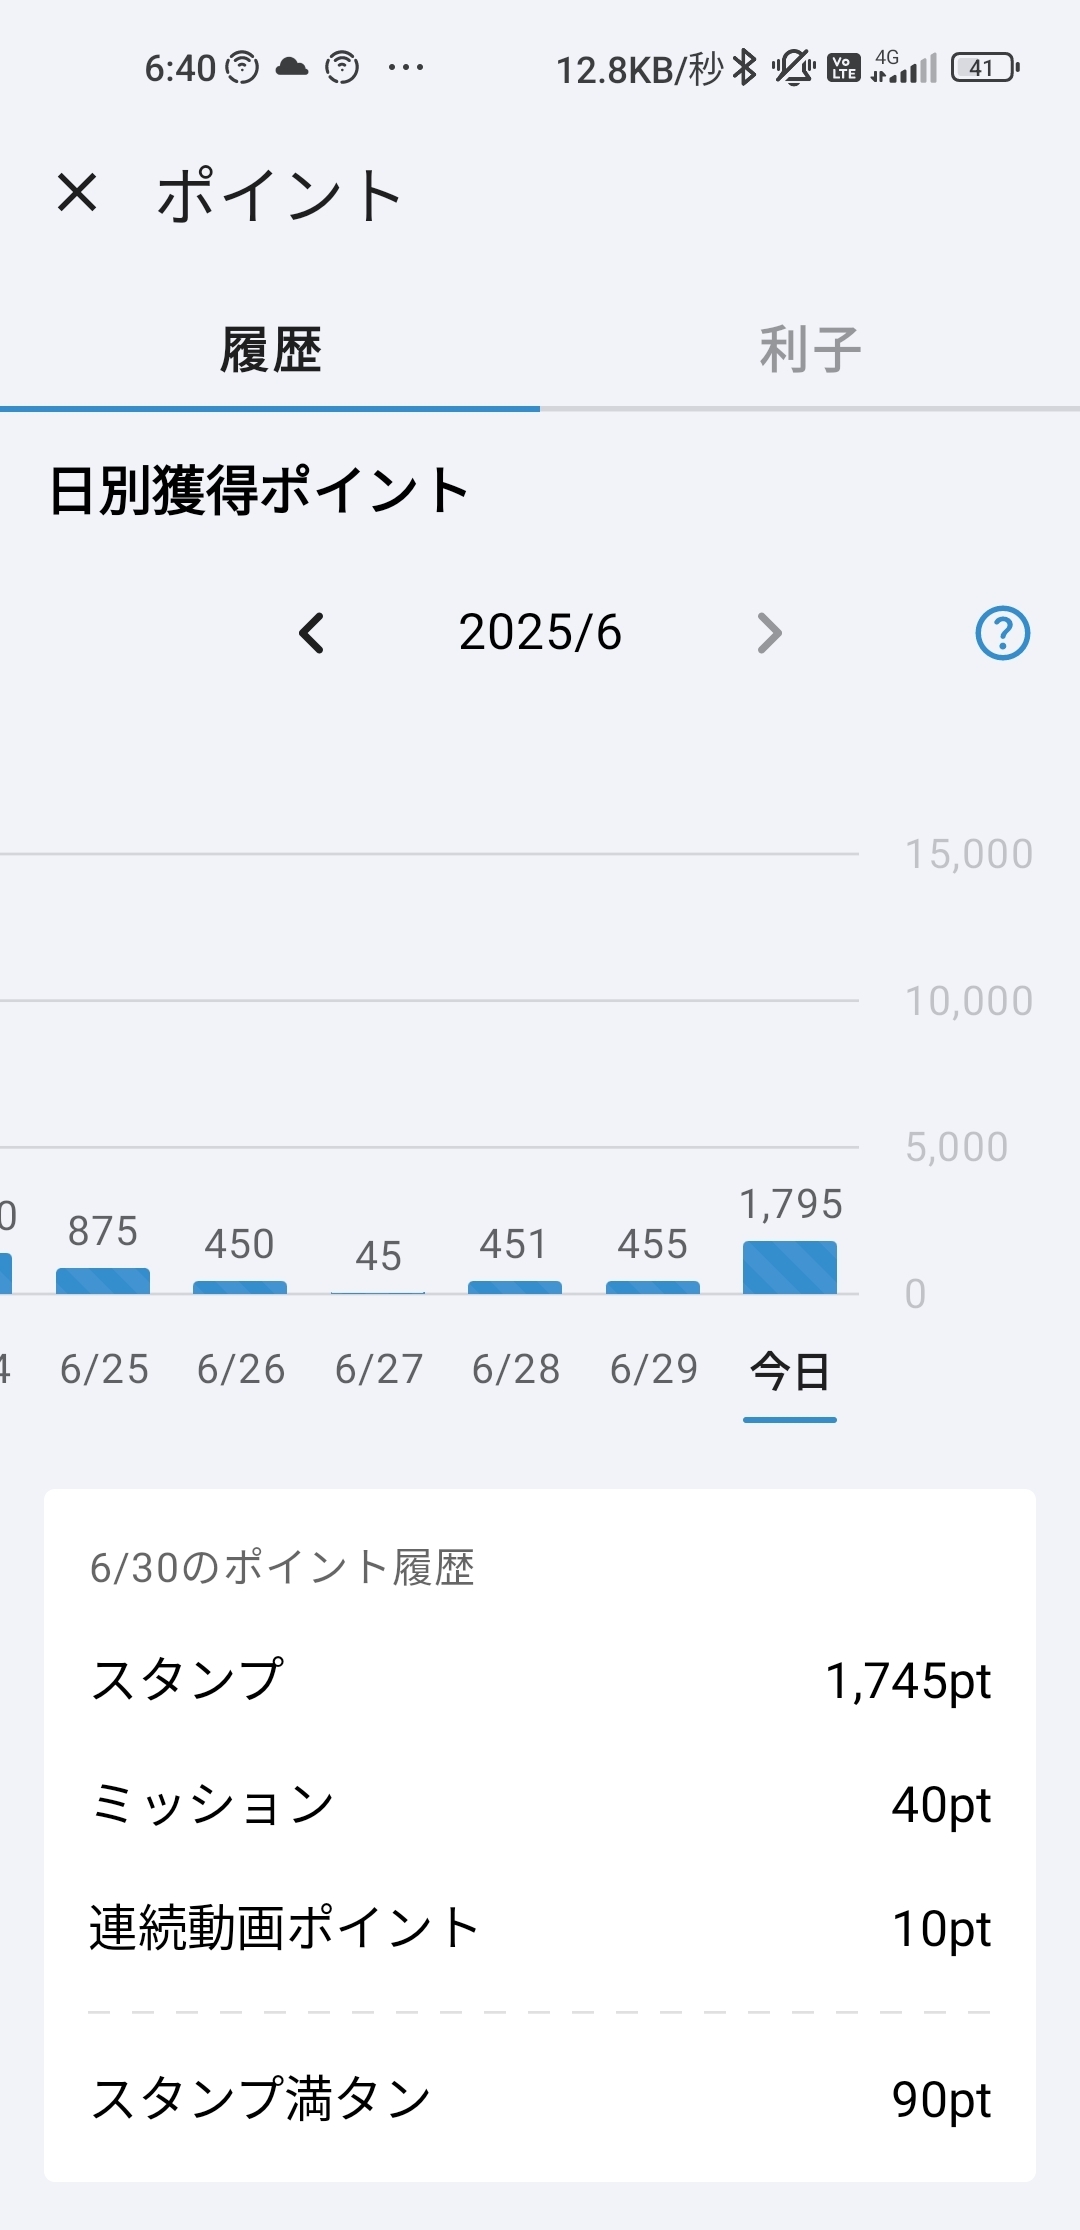The image size is (1080, 2230).
Task: Tap the 6/27 date label
Action: 379,1369
